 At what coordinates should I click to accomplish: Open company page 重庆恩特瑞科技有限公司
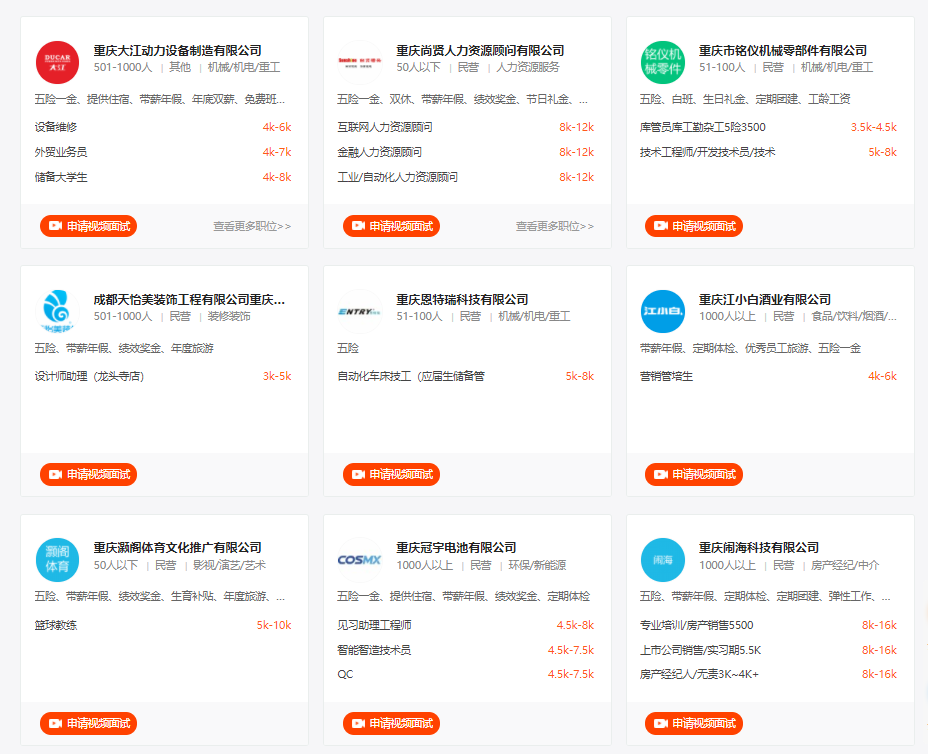[462, 300]
